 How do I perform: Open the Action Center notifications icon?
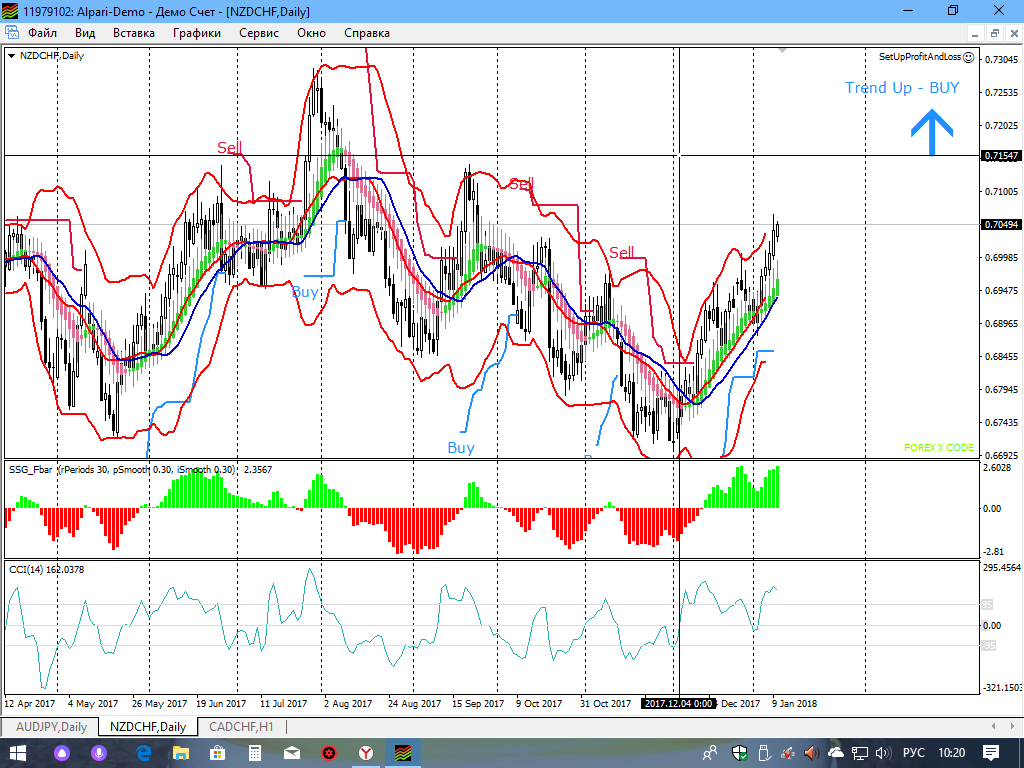(991, 753)
